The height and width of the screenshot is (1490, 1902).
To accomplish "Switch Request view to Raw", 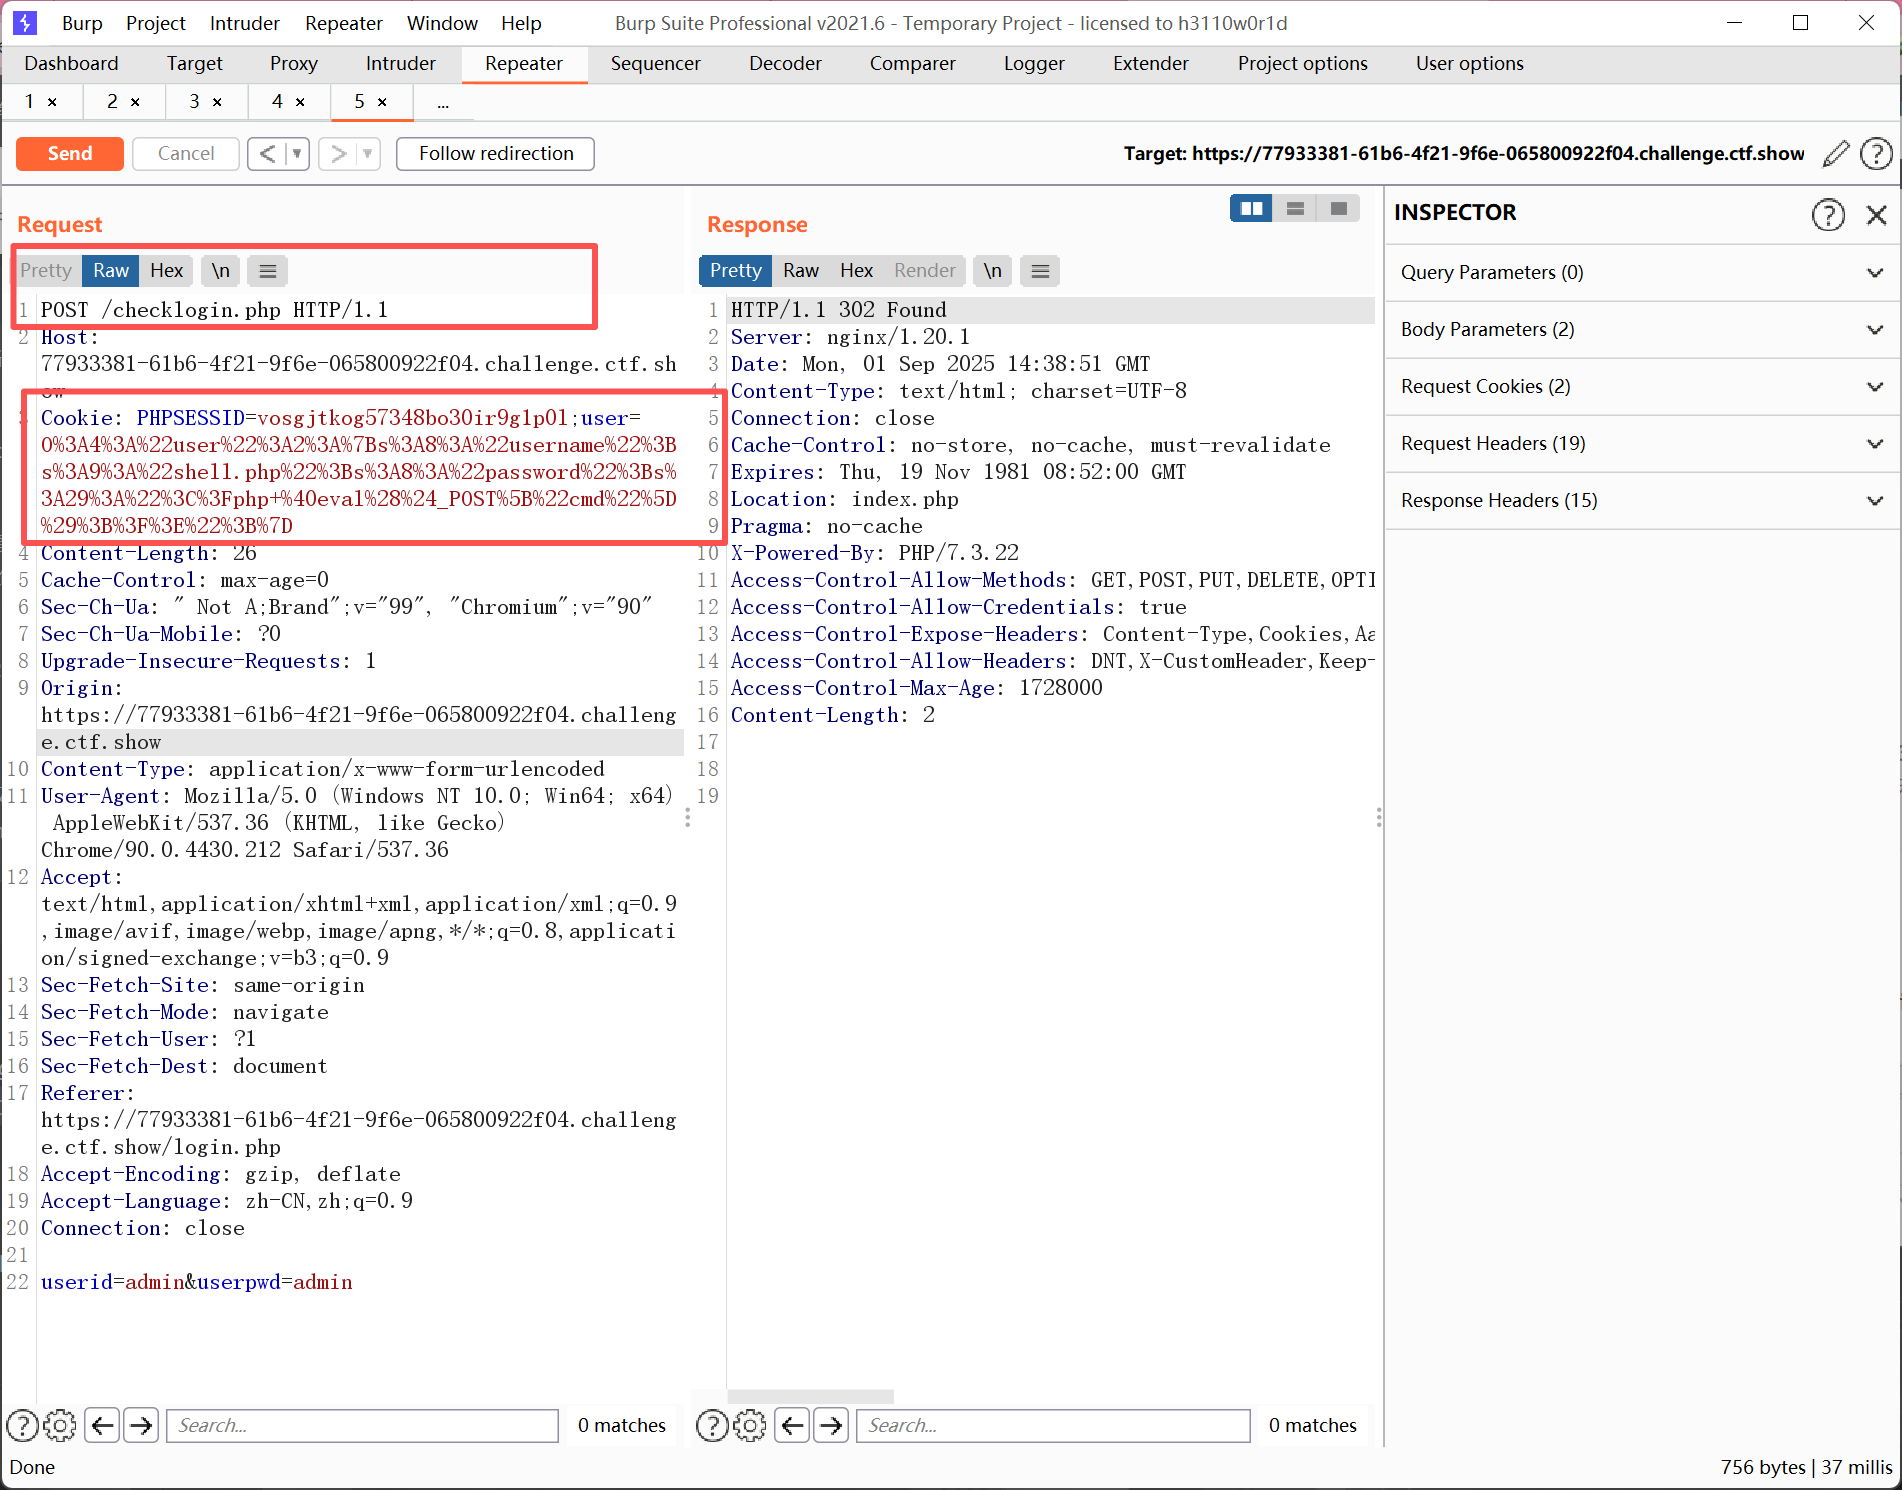I will [x=111, y=270].
